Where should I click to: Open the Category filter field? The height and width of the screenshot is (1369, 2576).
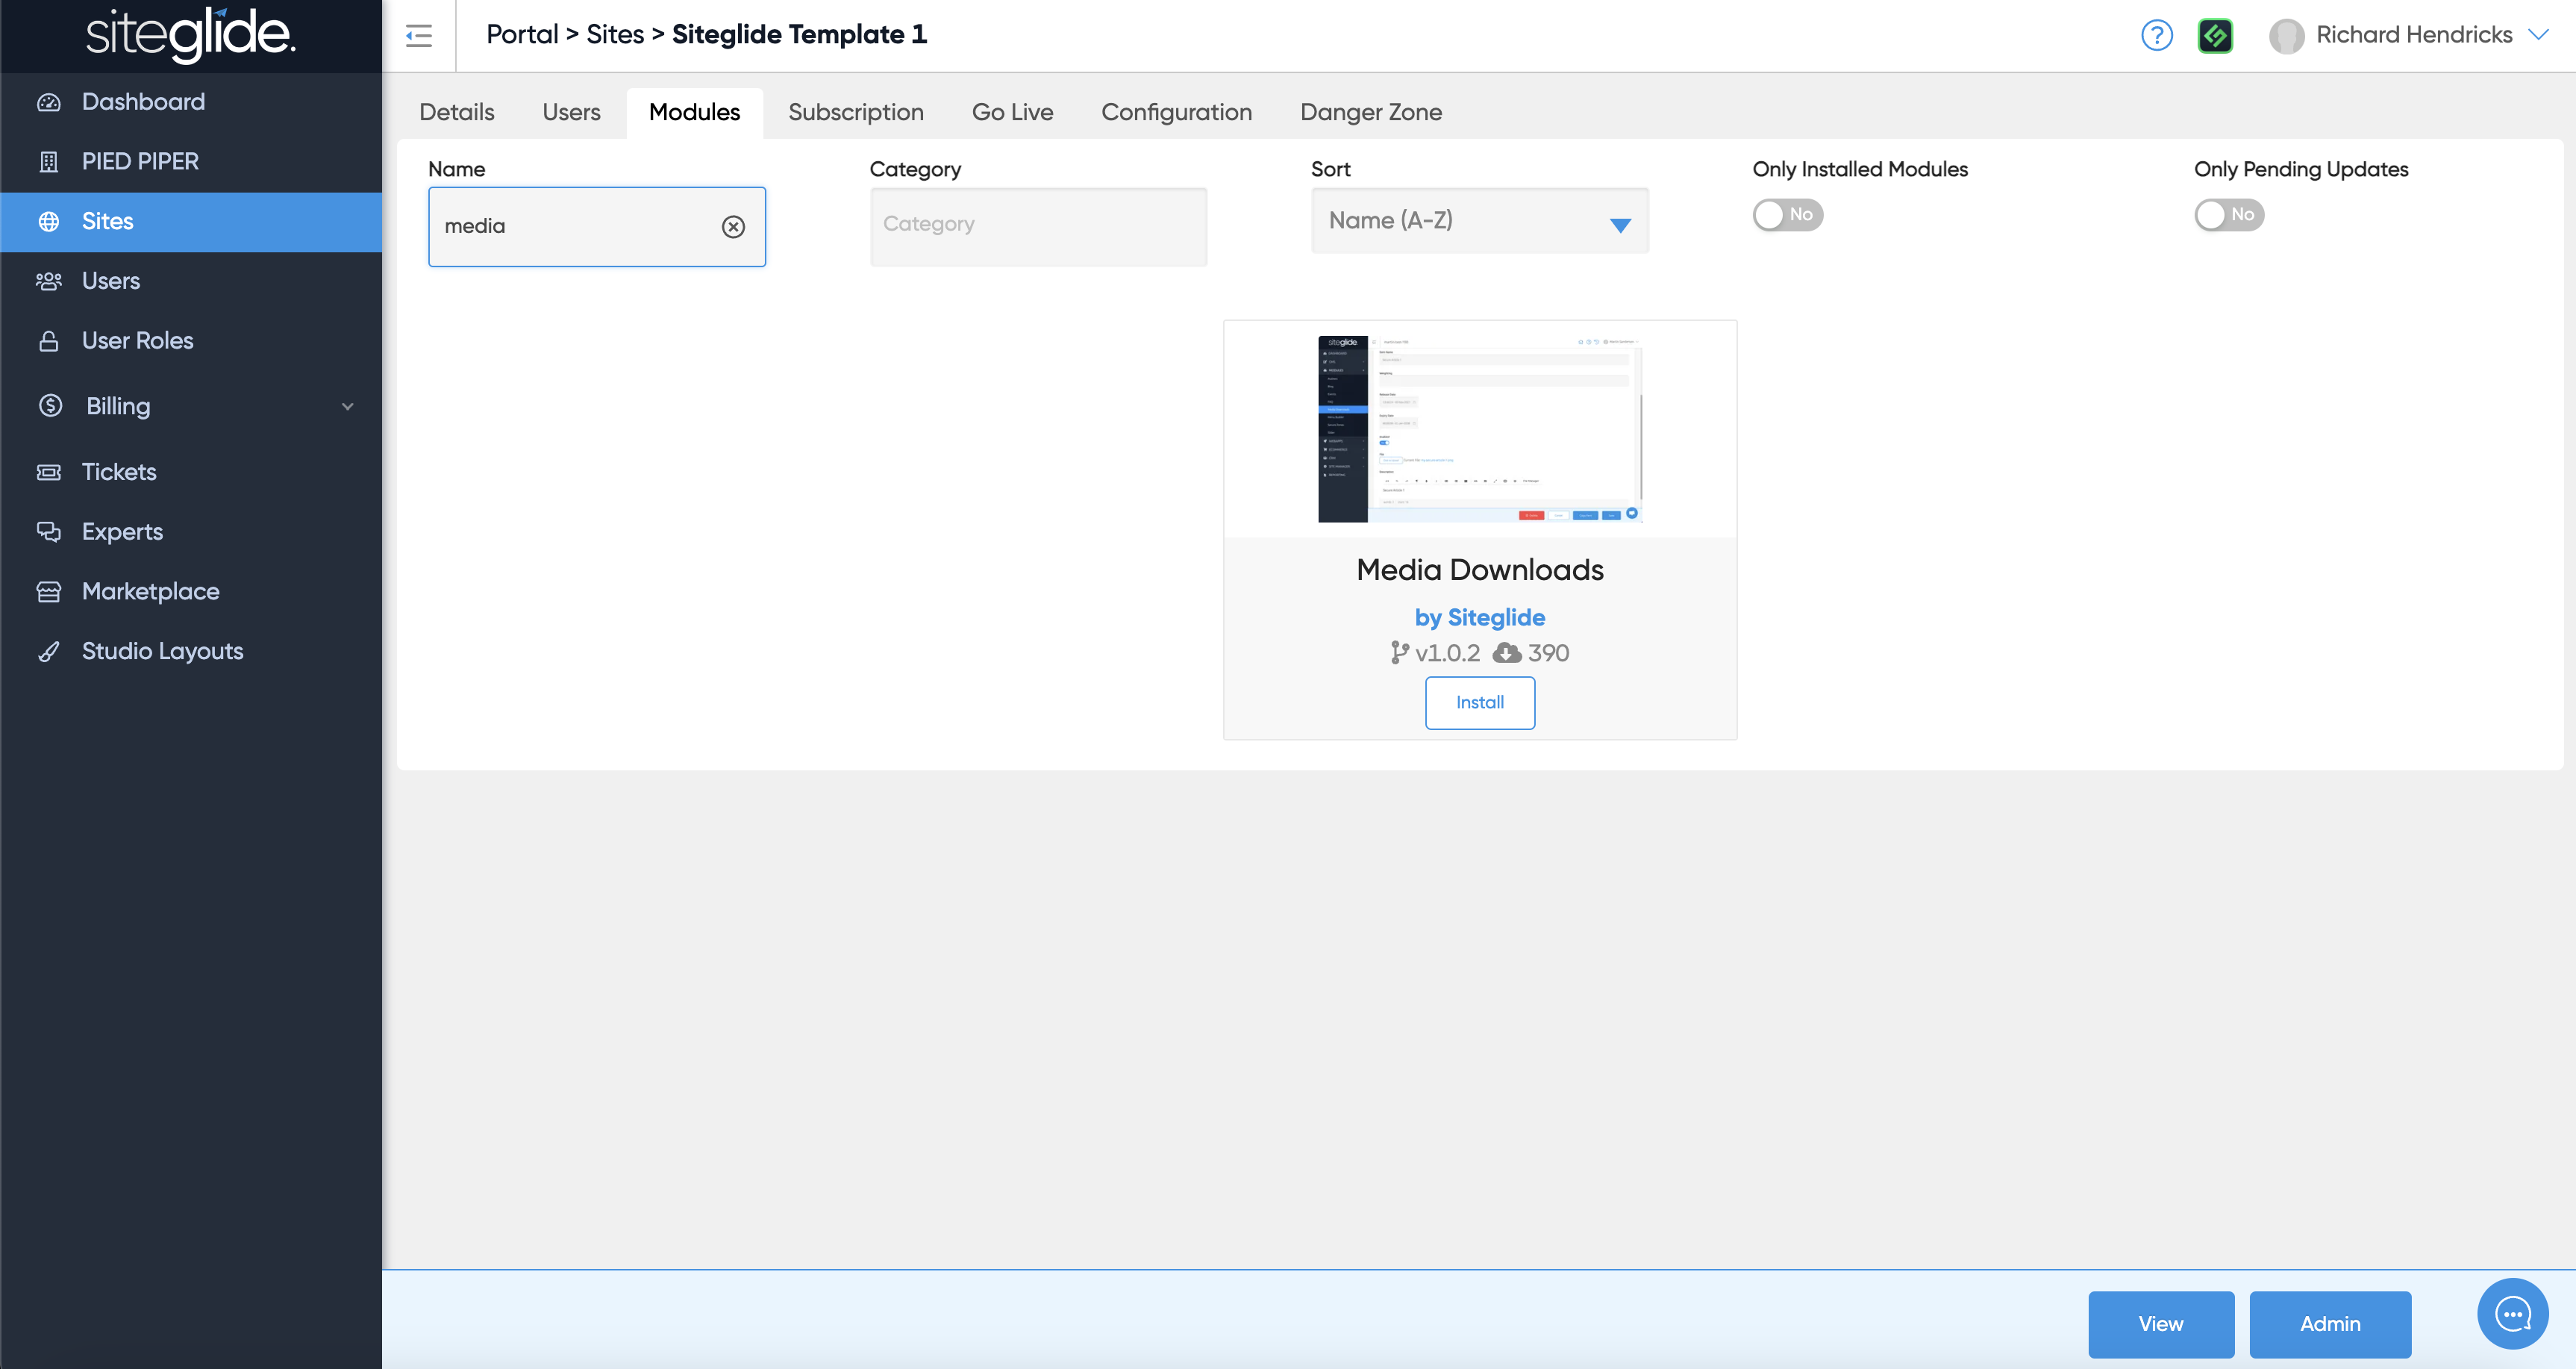pyautogui.click(x=1038, y=225)
